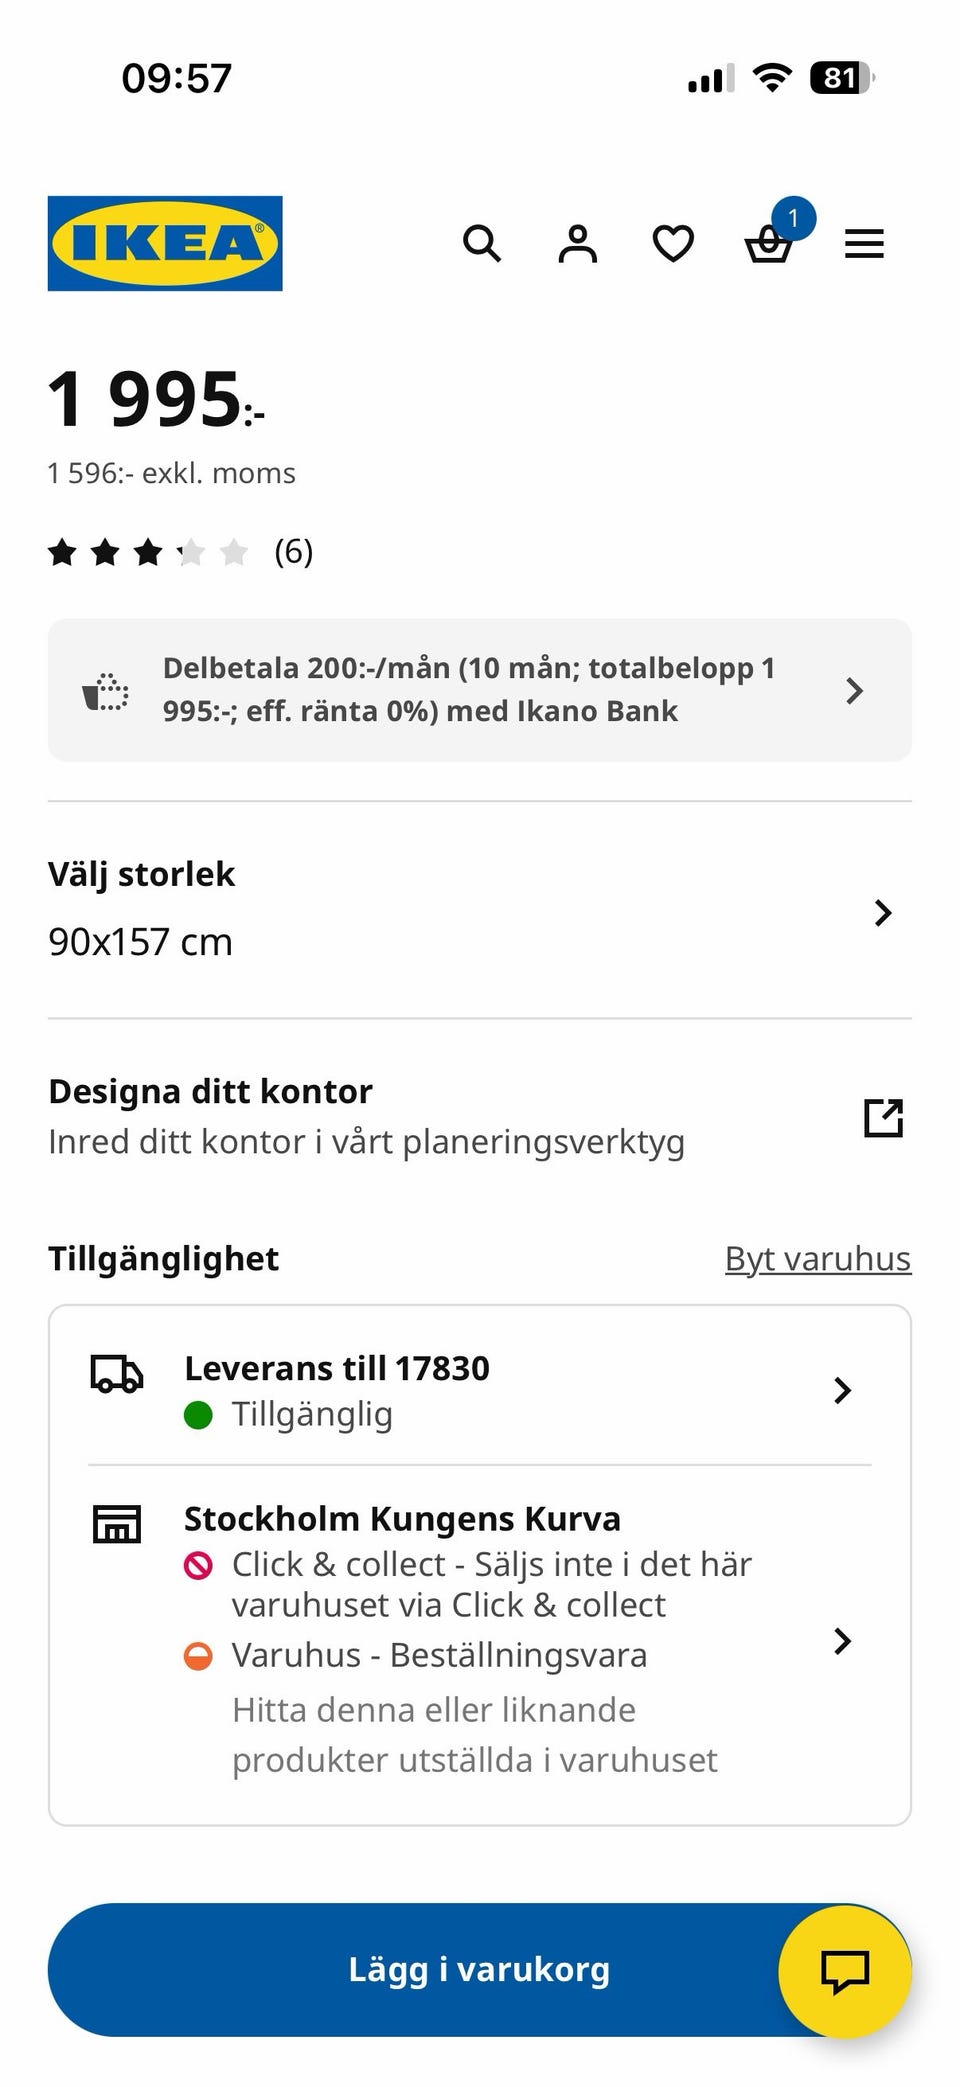Open the search magnifier icon
This screenshot has height=2087, width=960.
pyautogui.click(x=482, y=243)
